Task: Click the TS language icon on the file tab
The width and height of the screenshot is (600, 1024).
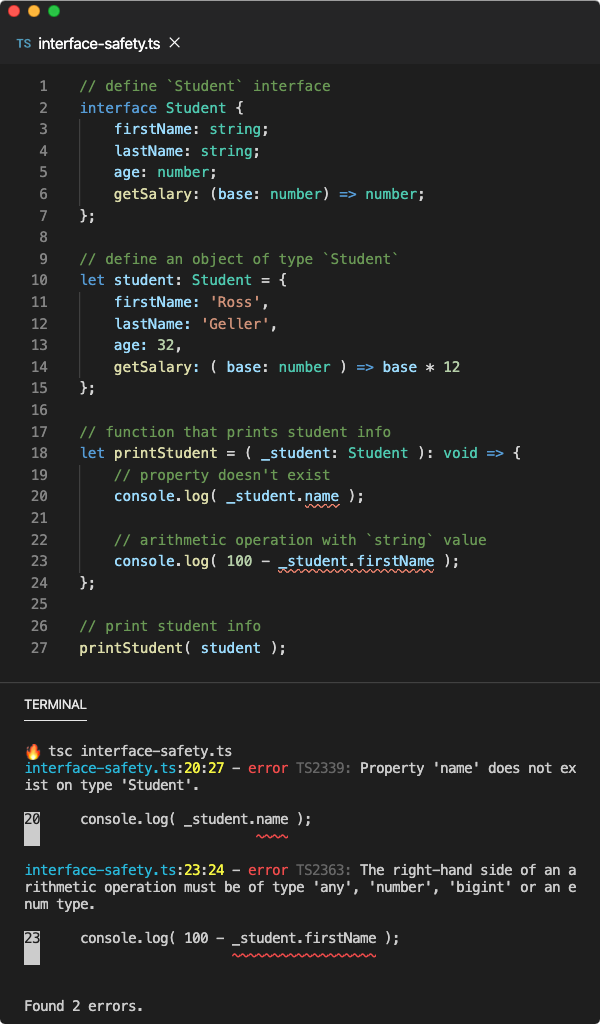Action: pos(22,44)
